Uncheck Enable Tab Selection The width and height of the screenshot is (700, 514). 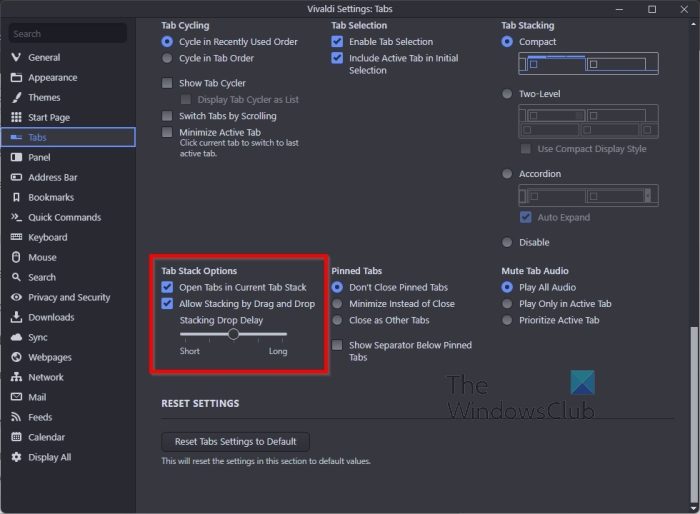(x=337, y=42)
